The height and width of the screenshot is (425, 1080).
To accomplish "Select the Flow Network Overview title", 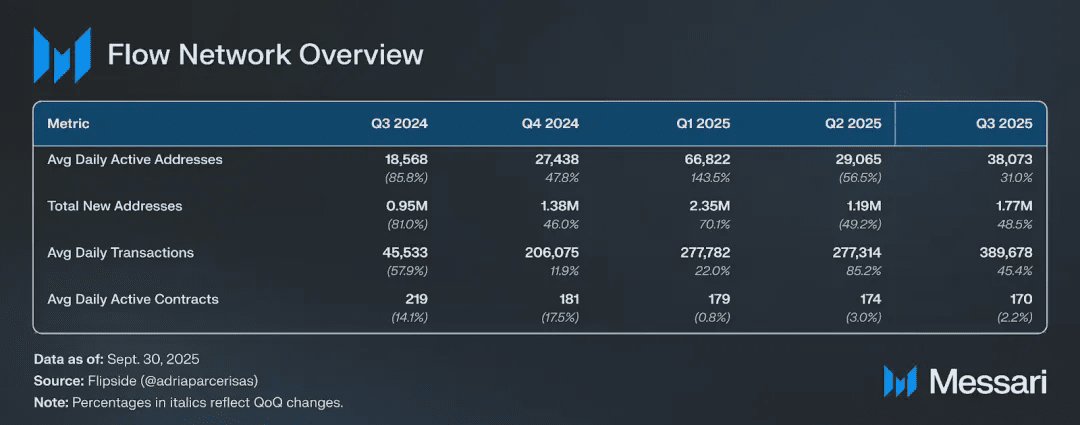I will (x=265, y=54).
